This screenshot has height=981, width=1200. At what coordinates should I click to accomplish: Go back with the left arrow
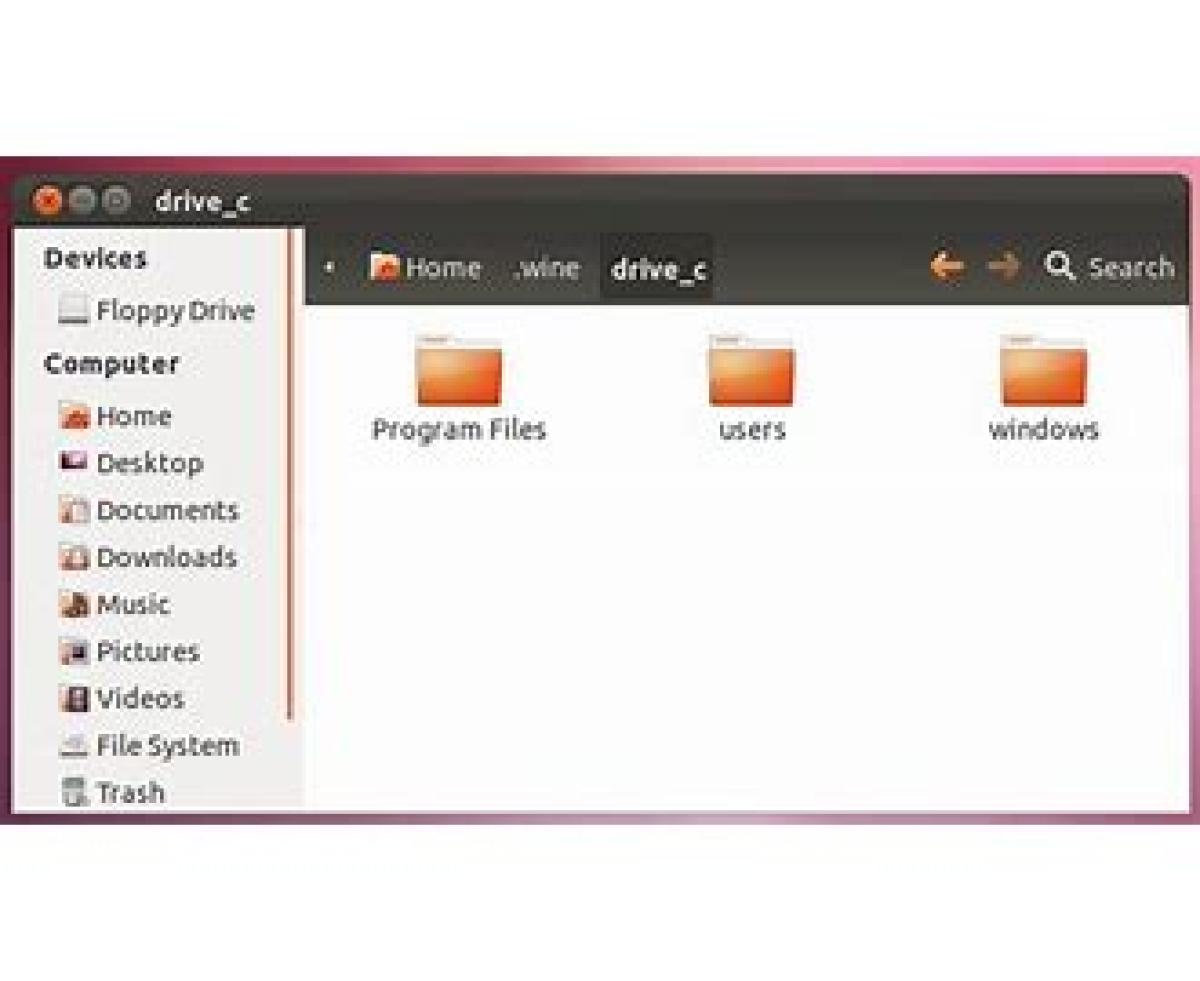point(947,266)
